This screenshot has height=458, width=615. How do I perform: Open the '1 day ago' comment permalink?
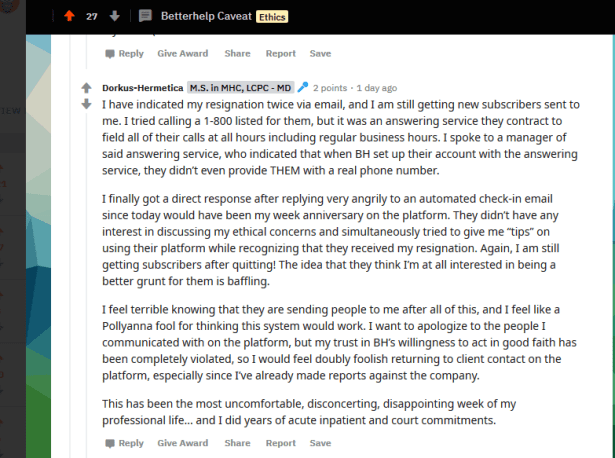pos(375,88)
